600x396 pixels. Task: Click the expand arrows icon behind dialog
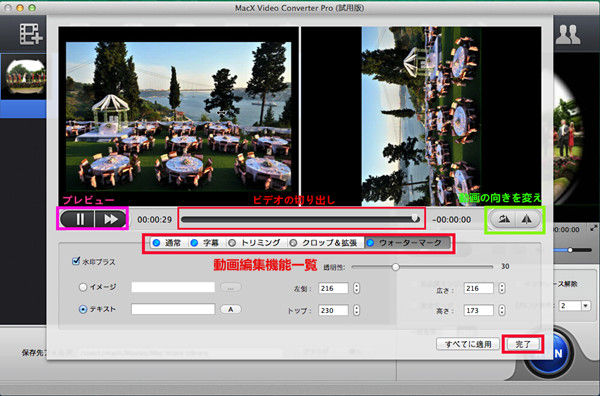[x=593, y=228]
